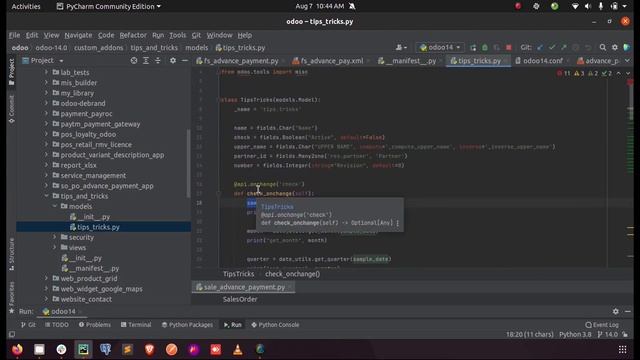Open the Navigate menu

[78, 35]
